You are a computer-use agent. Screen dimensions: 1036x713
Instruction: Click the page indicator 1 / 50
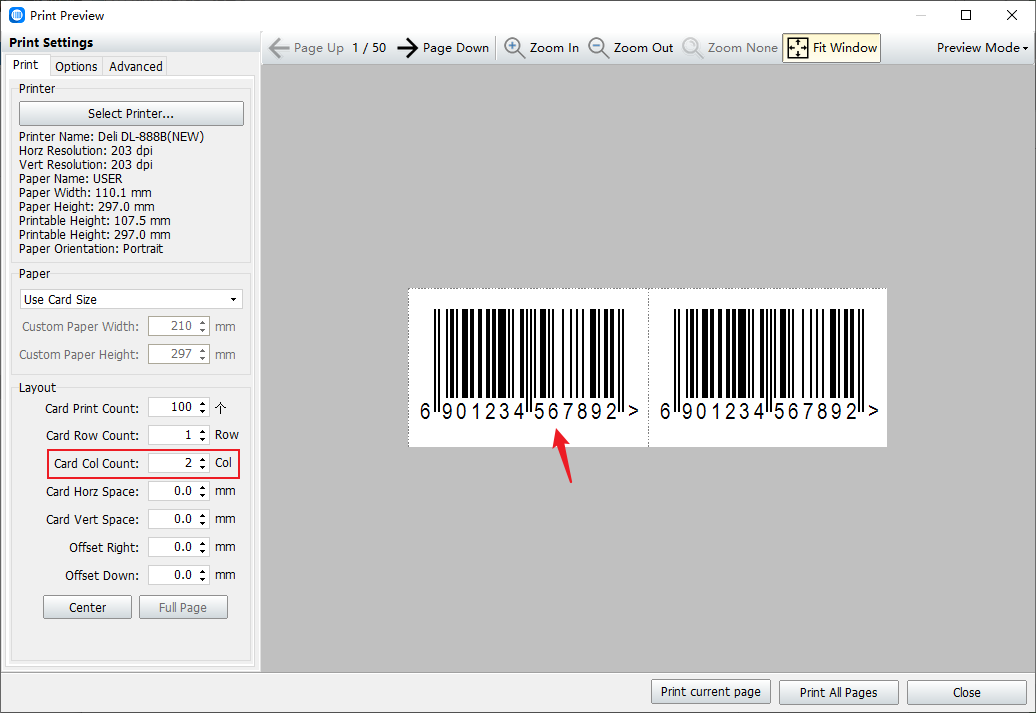pos(369,48)
